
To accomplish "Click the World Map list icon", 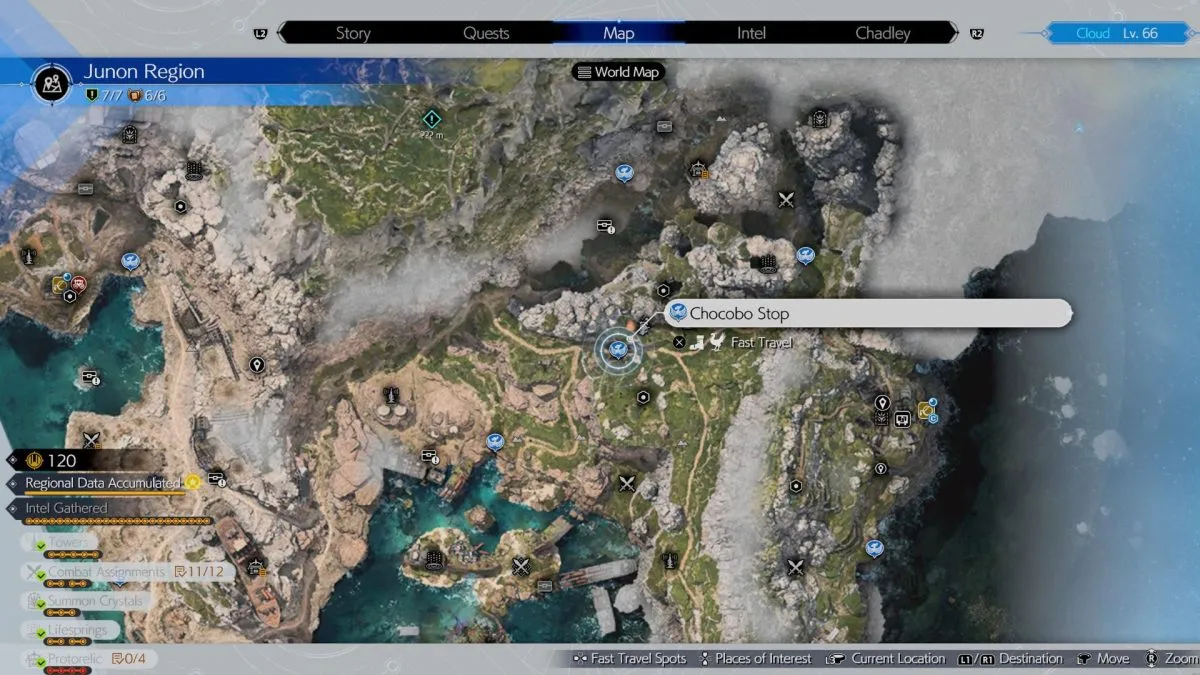I will 584,72.
